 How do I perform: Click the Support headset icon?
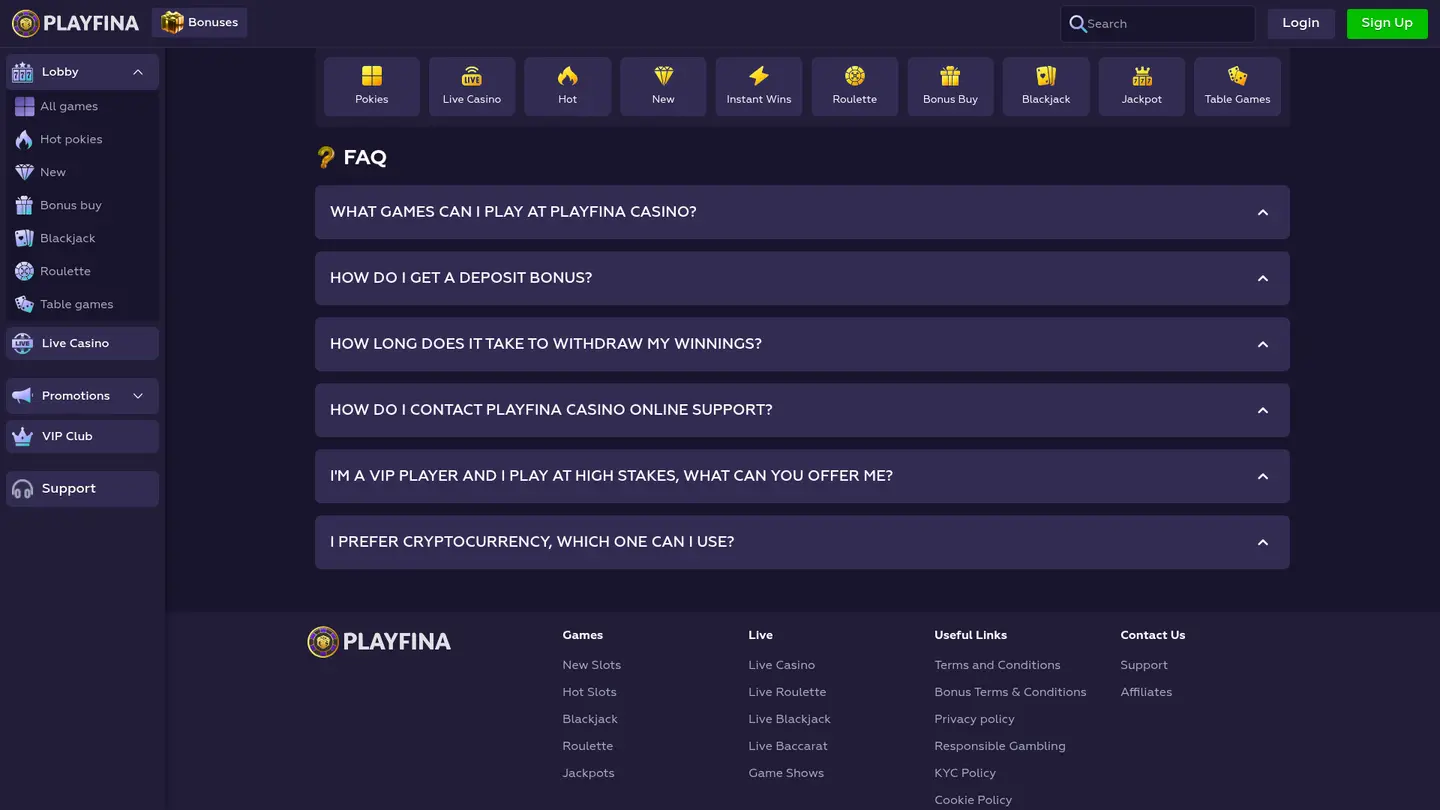[x=22, y=489]
